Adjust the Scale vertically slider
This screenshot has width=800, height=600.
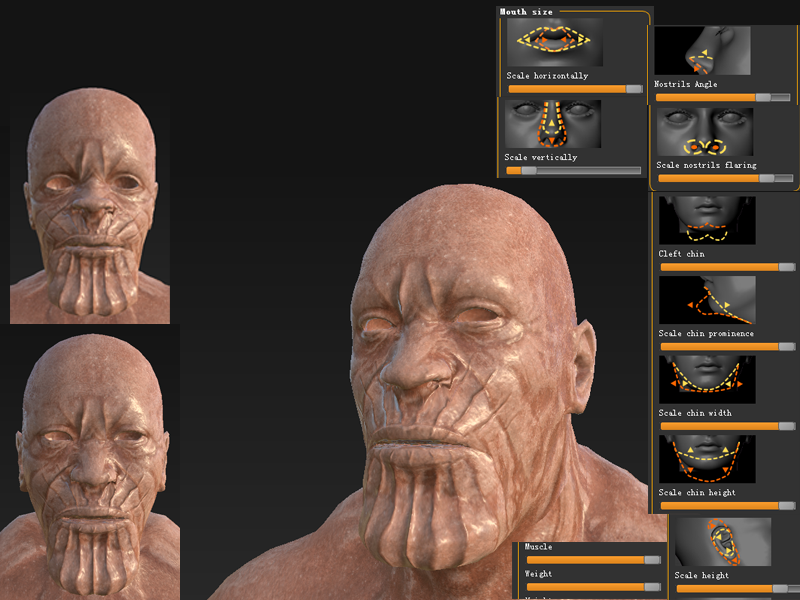click(573, 170)
